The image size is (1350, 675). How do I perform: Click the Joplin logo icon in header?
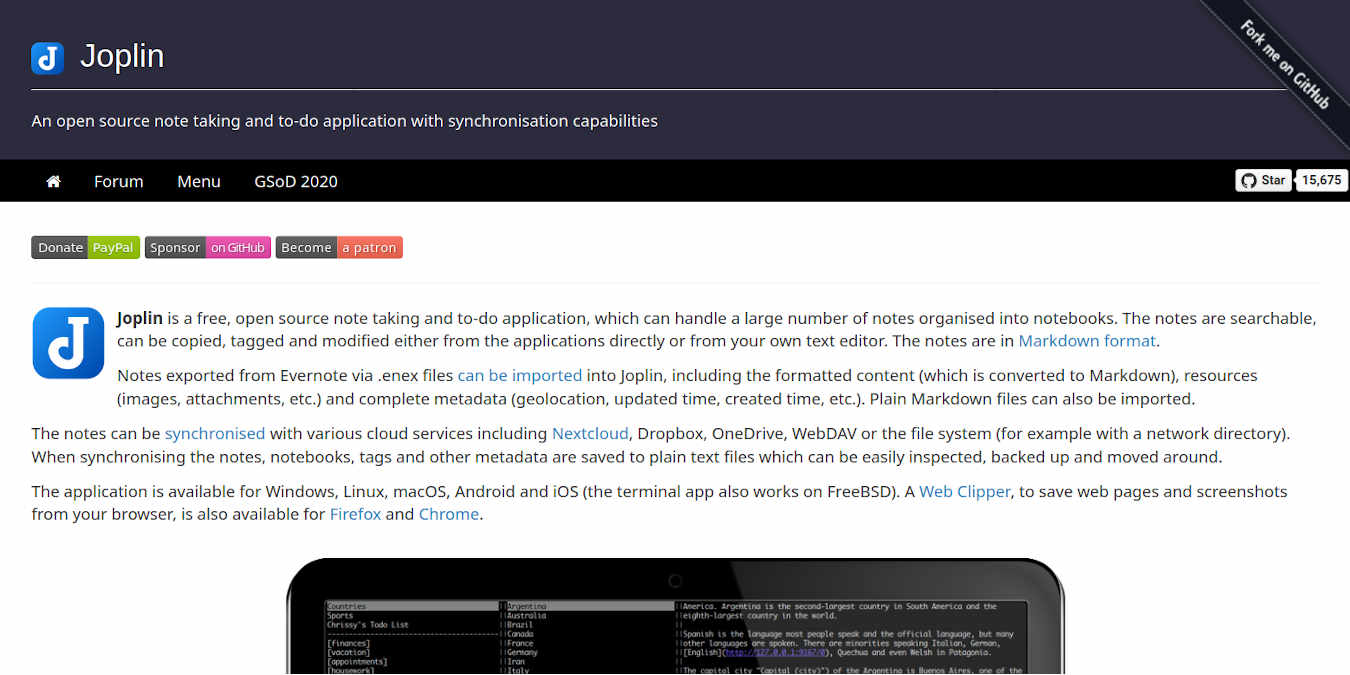tap(48, 58)
